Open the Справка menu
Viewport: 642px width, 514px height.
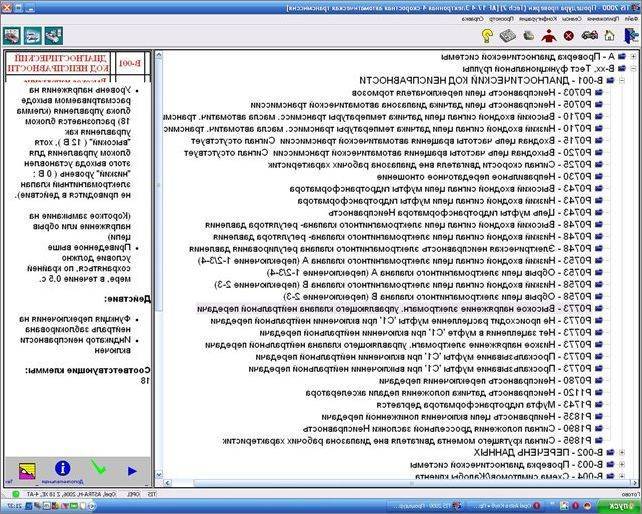[473, 19]
